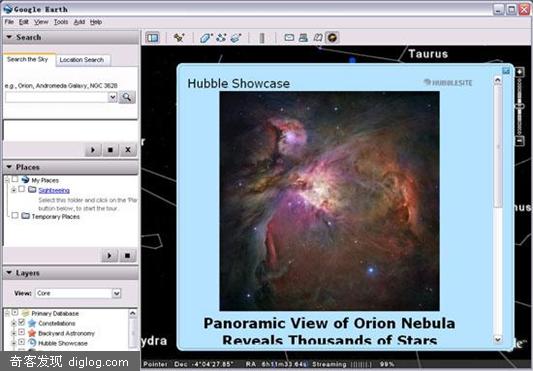Click the Show in Google Maps icon
The image size is (533, 371).
pyautogui.click(x=317, y=37)
